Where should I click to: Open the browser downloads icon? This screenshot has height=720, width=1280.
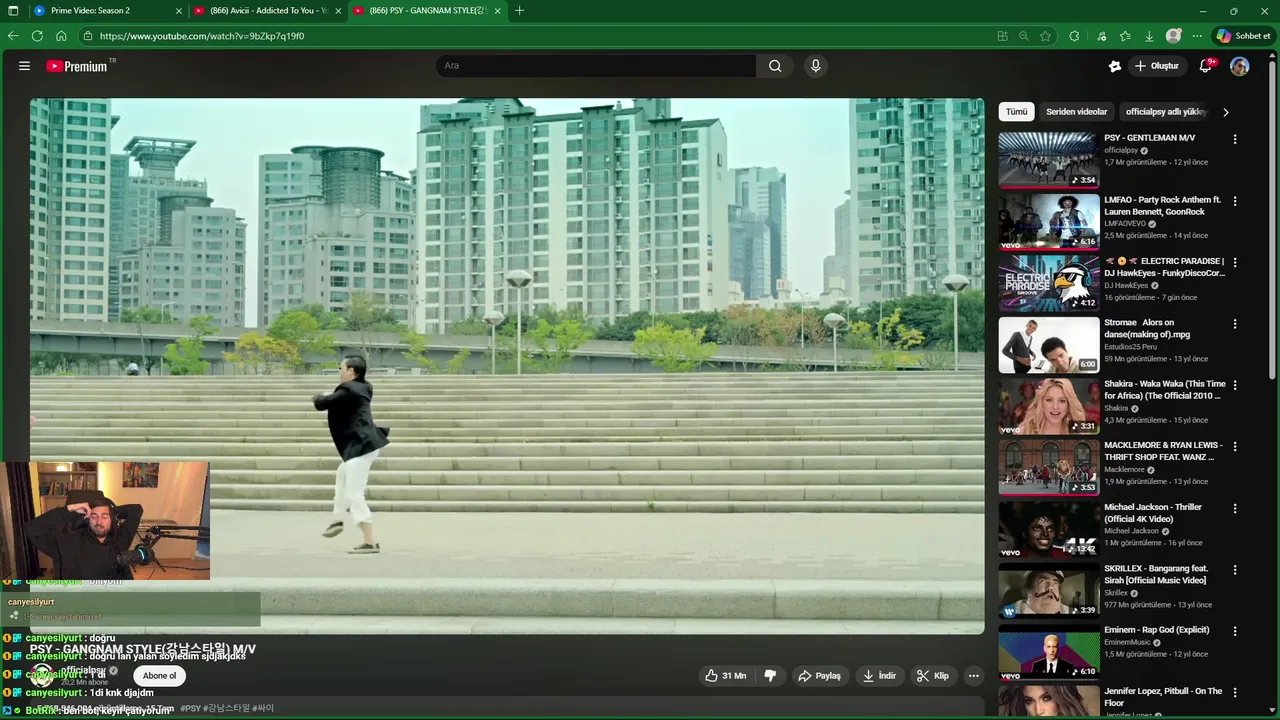[x=1149, y=36]
